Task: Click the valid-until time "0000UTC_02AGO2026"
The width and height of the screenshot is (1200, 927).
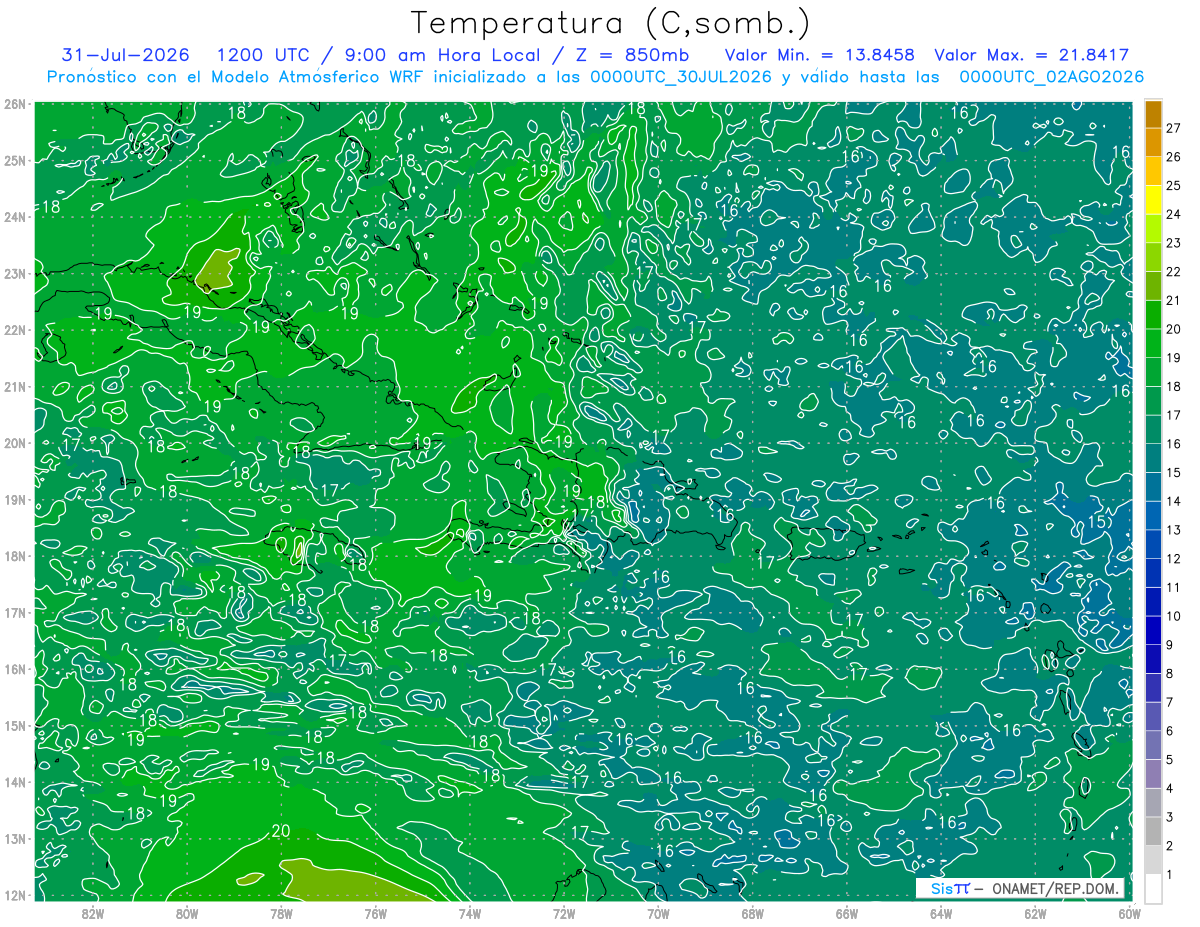Action: (1051, 77)
